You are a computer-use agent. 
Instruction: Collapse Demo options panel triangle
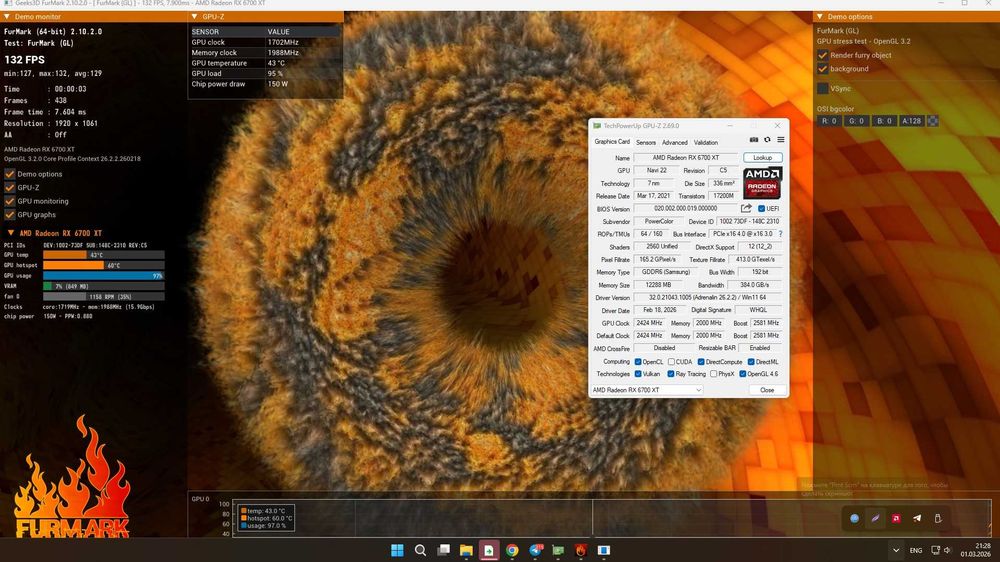click(x=820, y=17)
